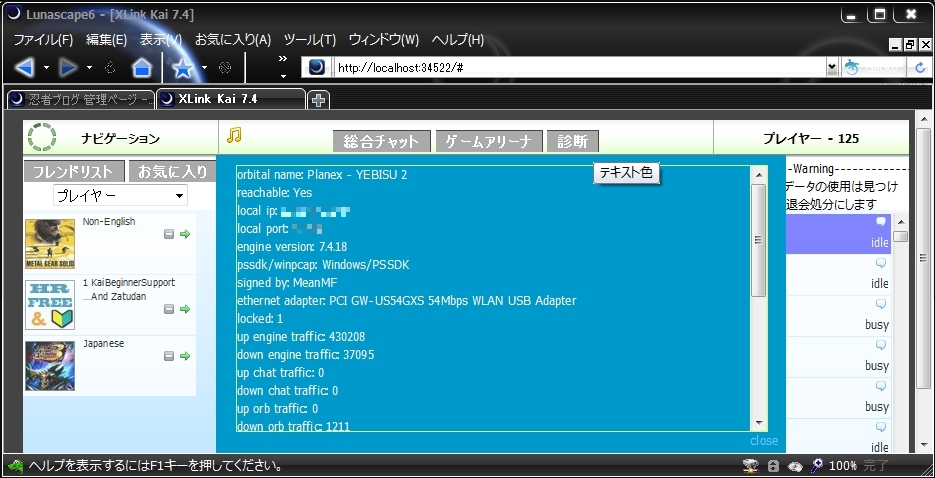Click the ゲームアリーナ button
The height and width of the screenshot is (478, 935).
[489, 141]
